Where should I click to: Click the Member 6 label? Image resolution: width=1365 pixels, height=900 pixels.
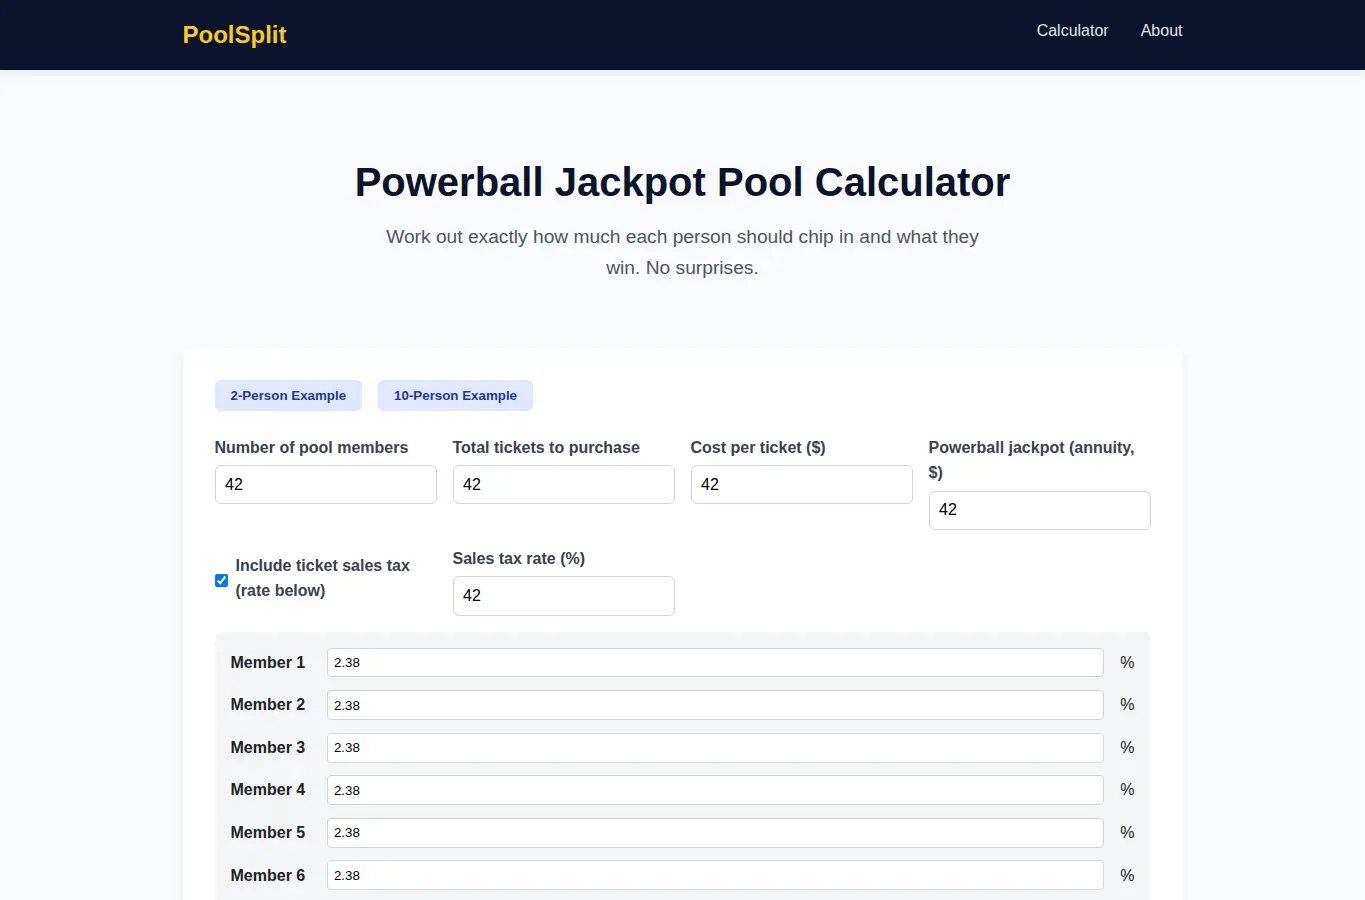[x=267, y=875]
